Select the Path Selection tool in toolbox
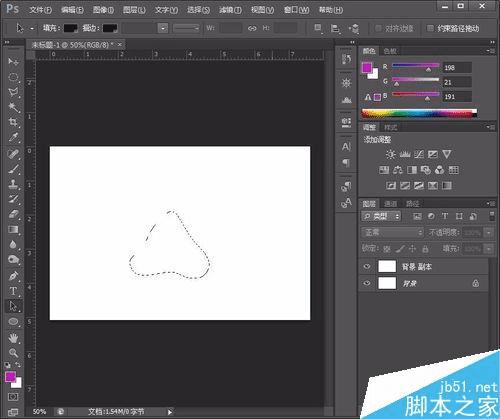This screenshot has width=500, height=419. [13, 306]
